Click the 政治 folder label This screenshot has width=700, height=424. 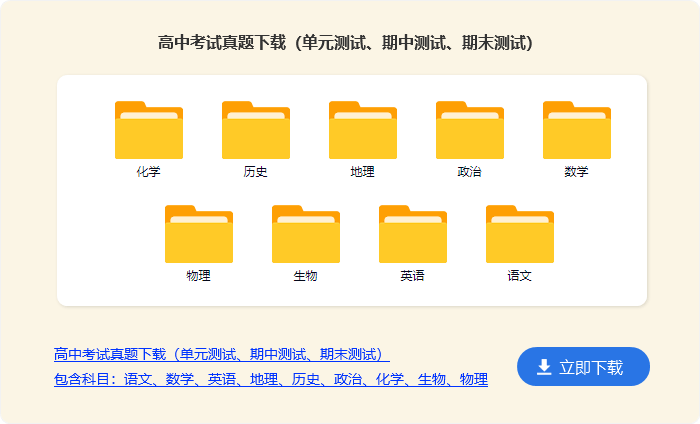pos(470,171)
